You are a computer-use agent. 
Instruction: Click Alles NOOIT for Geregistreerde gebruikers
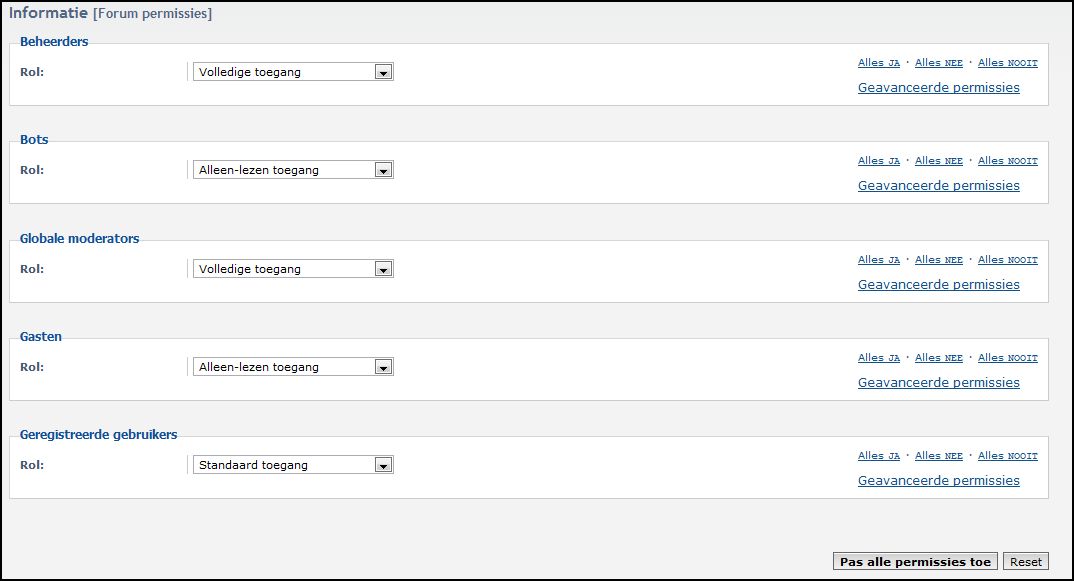pyautogui.click(x=1008, y=456)
